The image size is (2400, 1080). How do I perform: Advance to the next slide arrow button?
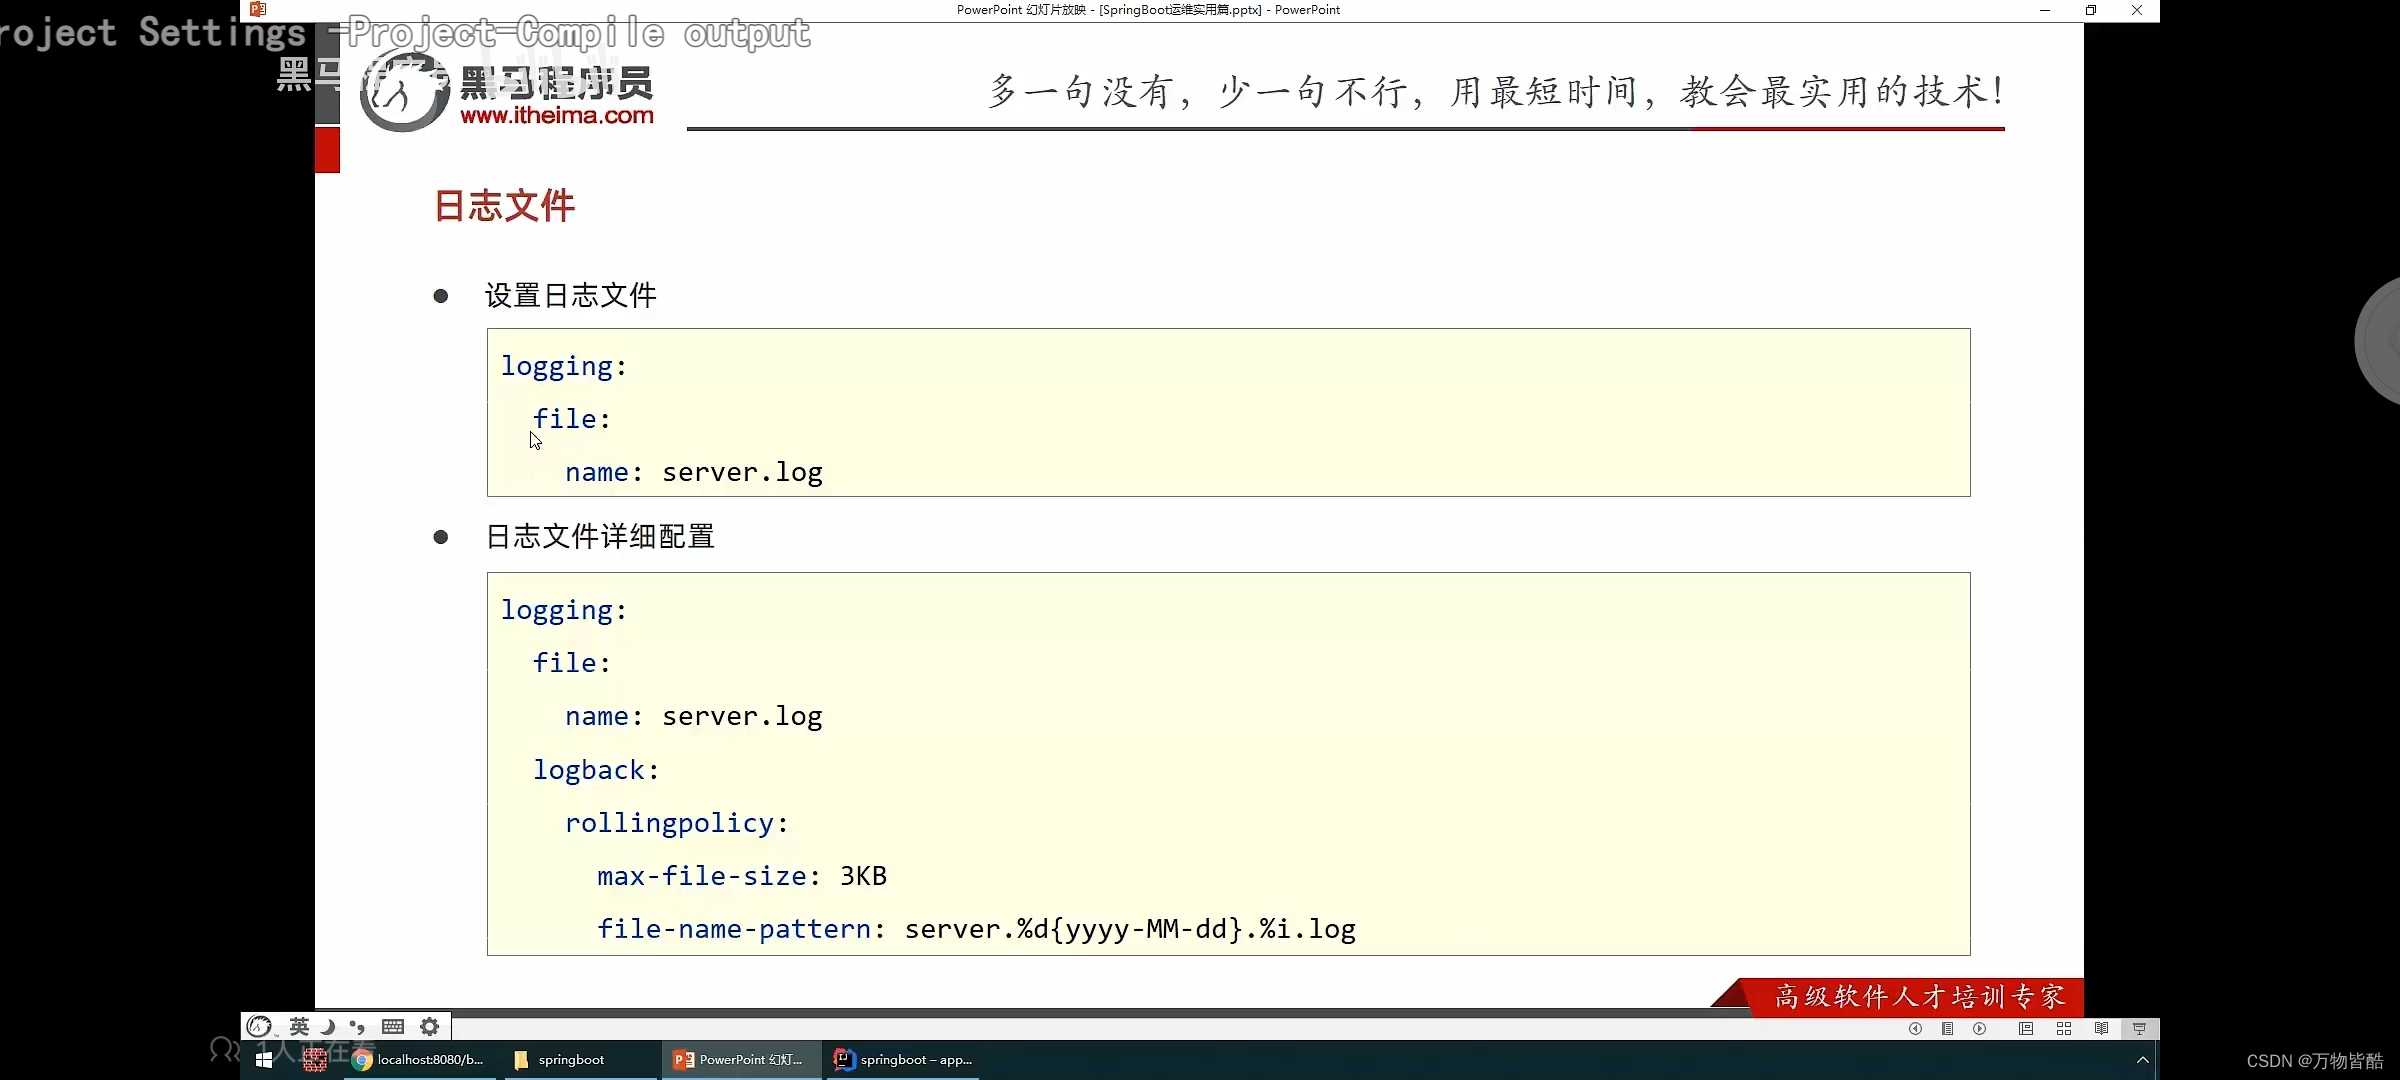1979,1028
